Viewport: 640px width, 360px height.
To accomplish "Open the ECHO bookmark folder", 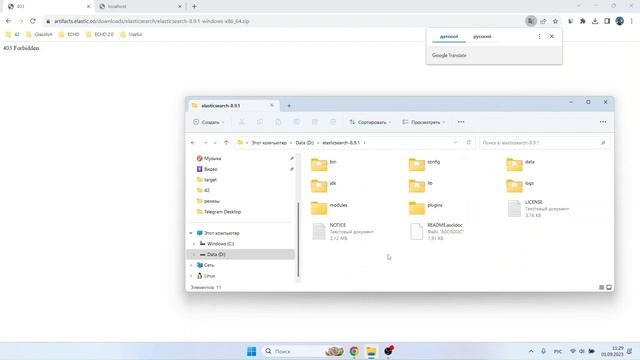I will pyautogui.click(x=69, y=34).
